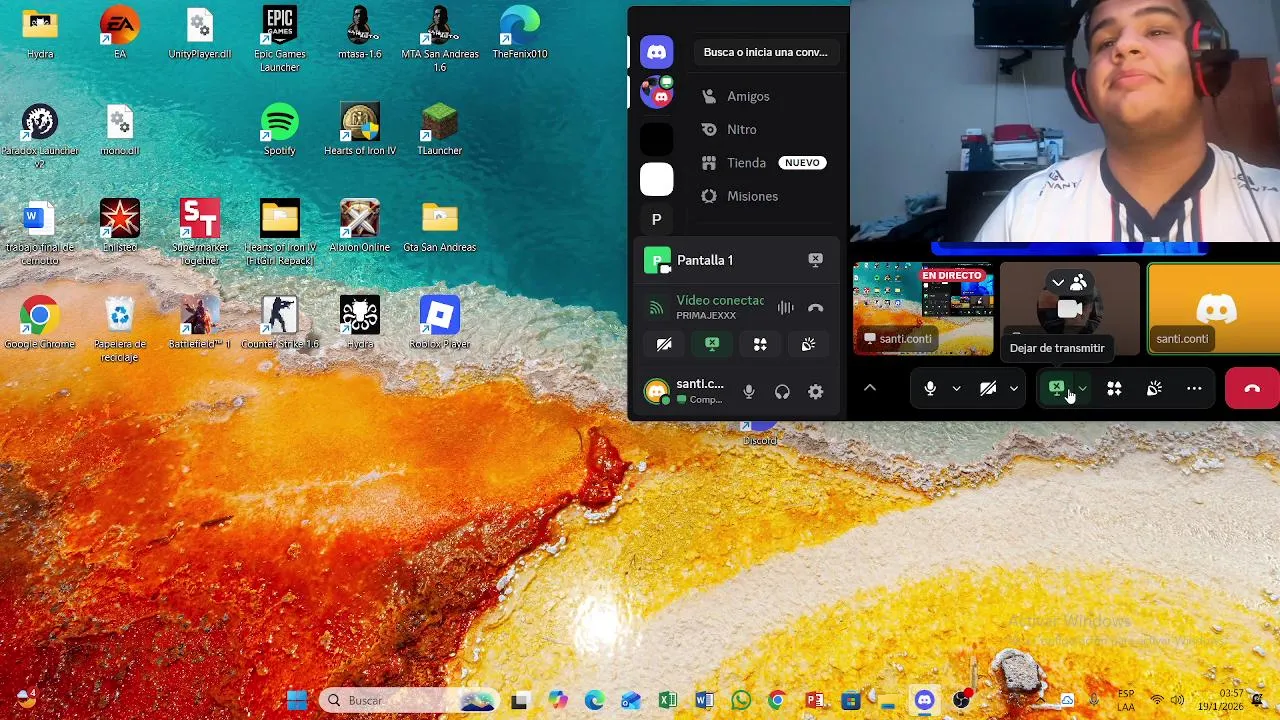Click 'Dejar de transmitir' stop streaming button
This screenshot has height=720, width=1280.
point(1057,388)
